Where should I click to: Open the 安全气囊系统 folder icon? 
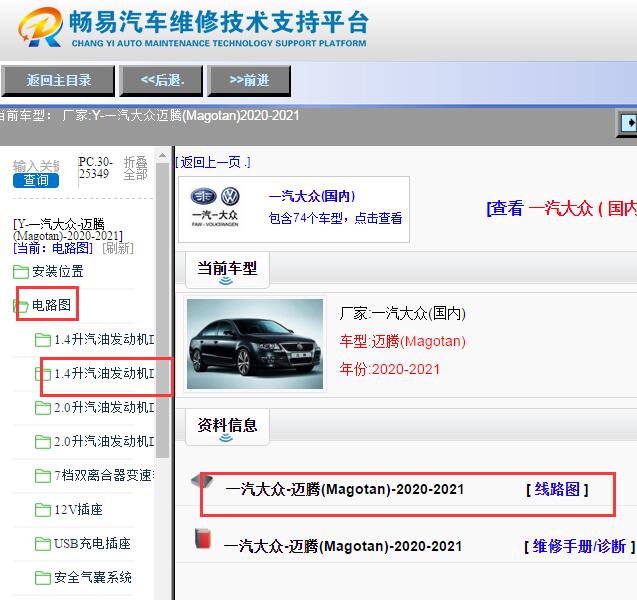tap(43, 578)
